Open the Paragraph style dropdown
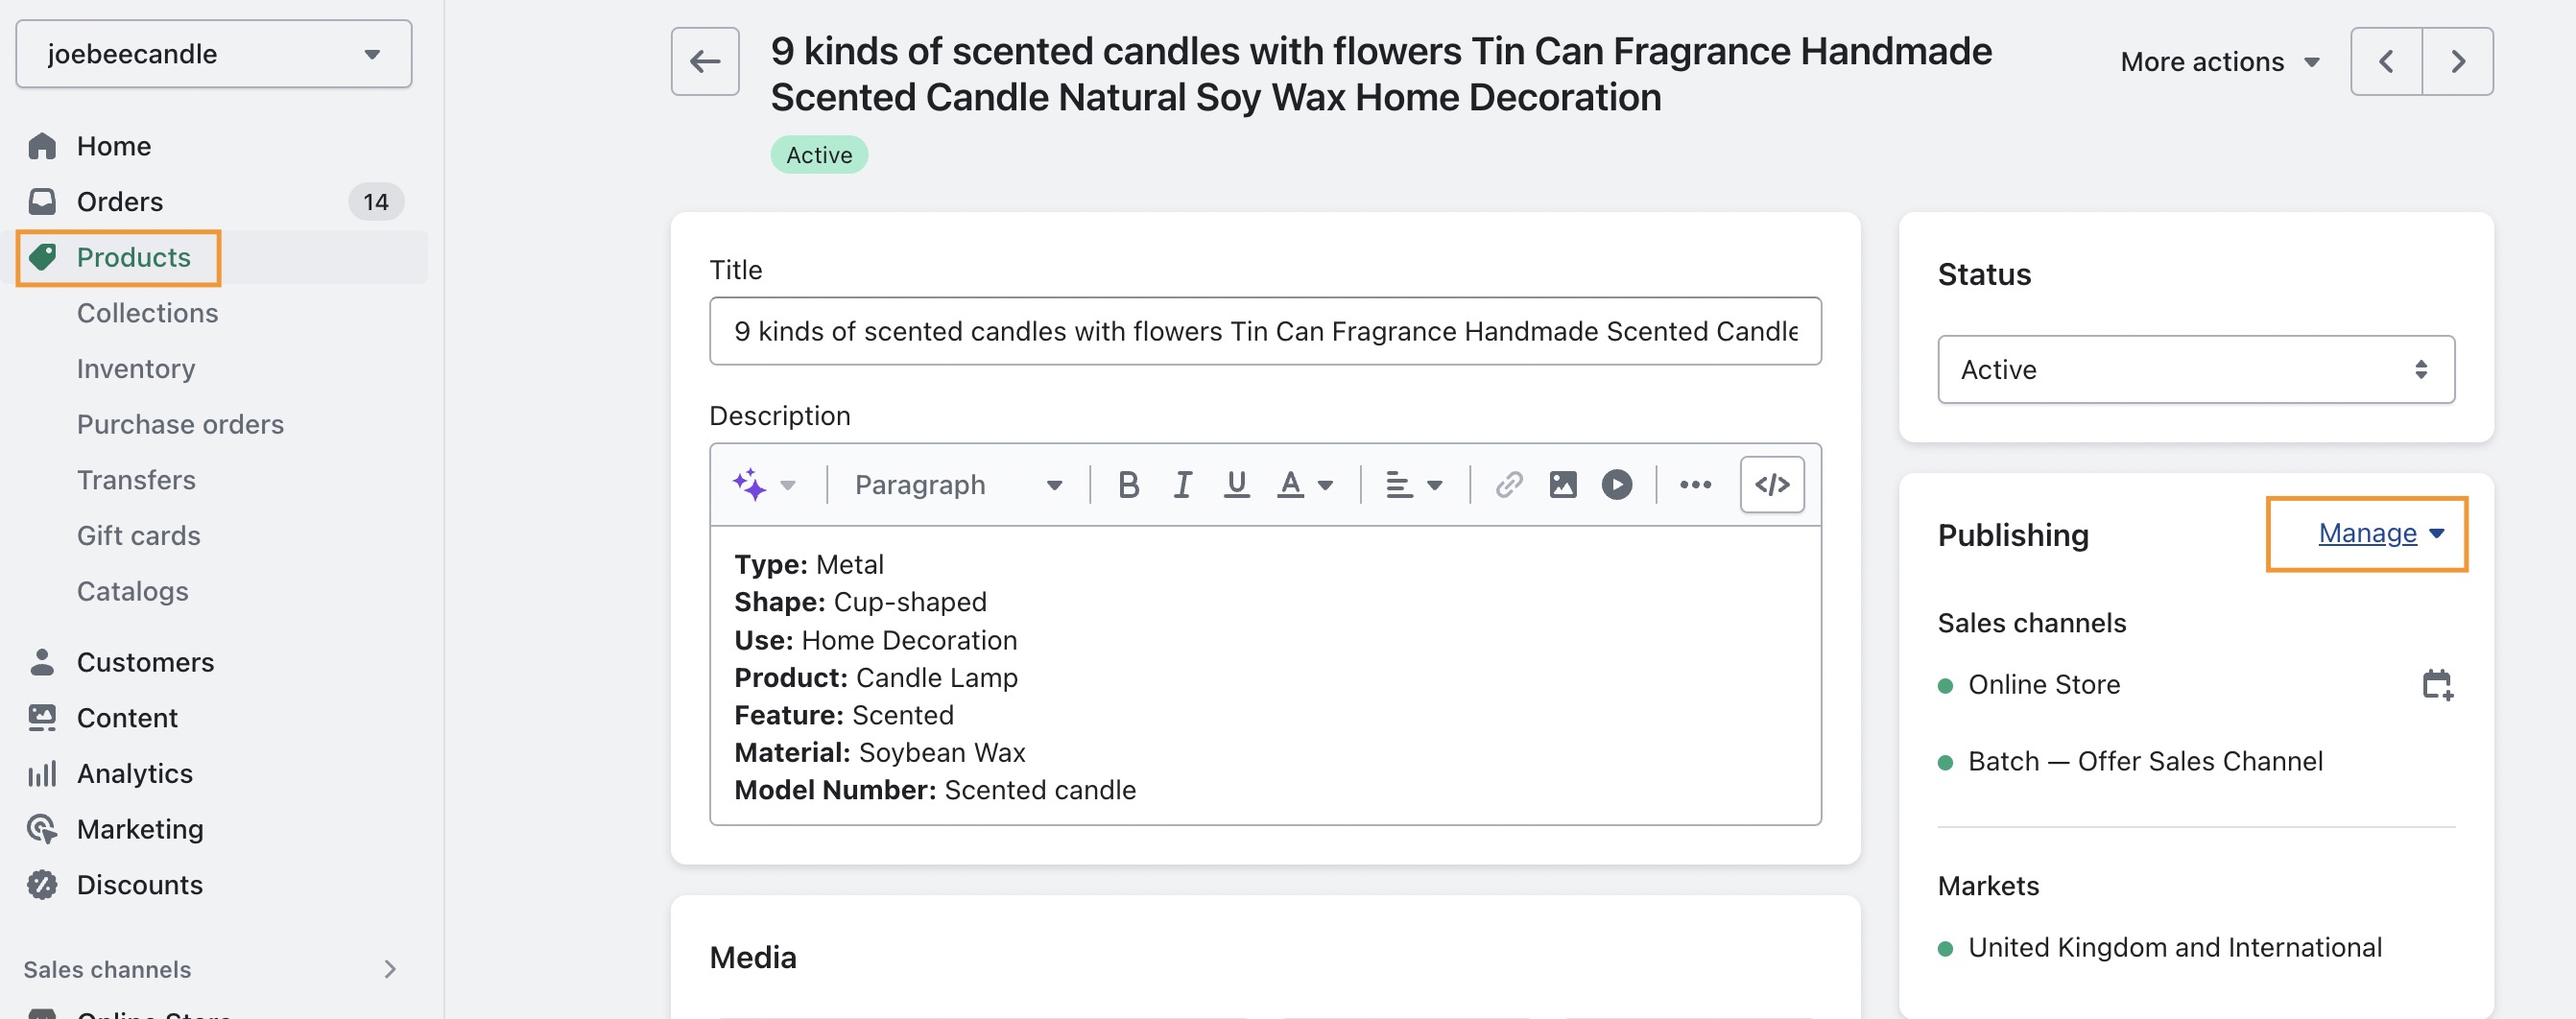 click(x=957, y=485)
